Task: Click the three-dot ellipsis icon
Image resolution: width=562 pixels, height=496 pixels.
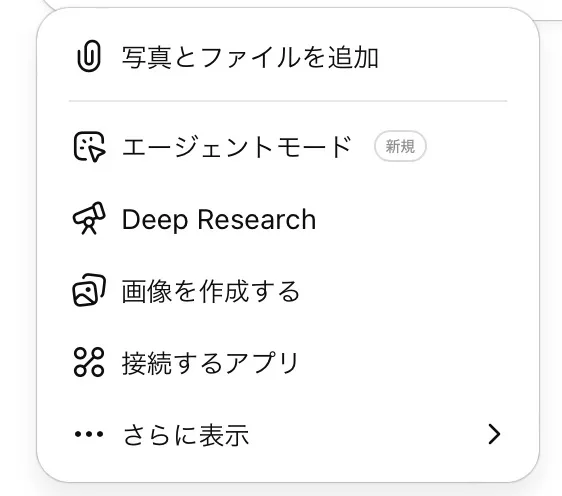Action: click(x=89, y=434)
